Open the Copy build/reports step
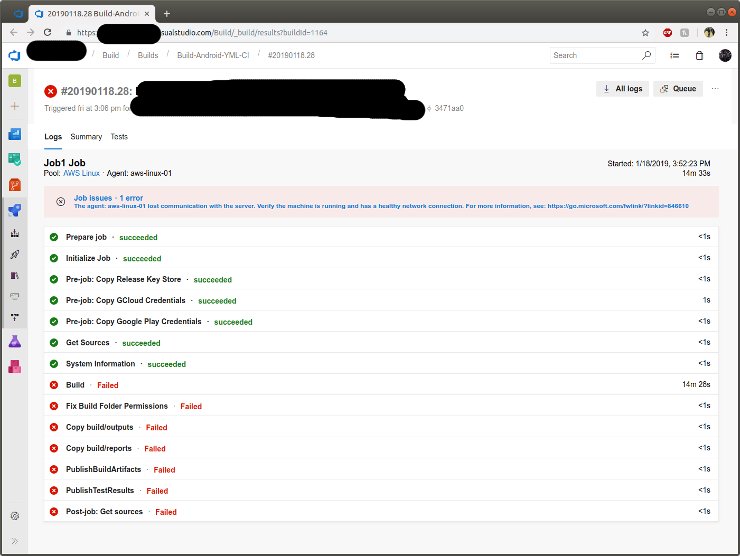 pyautogui.click(x=381, y=448)
